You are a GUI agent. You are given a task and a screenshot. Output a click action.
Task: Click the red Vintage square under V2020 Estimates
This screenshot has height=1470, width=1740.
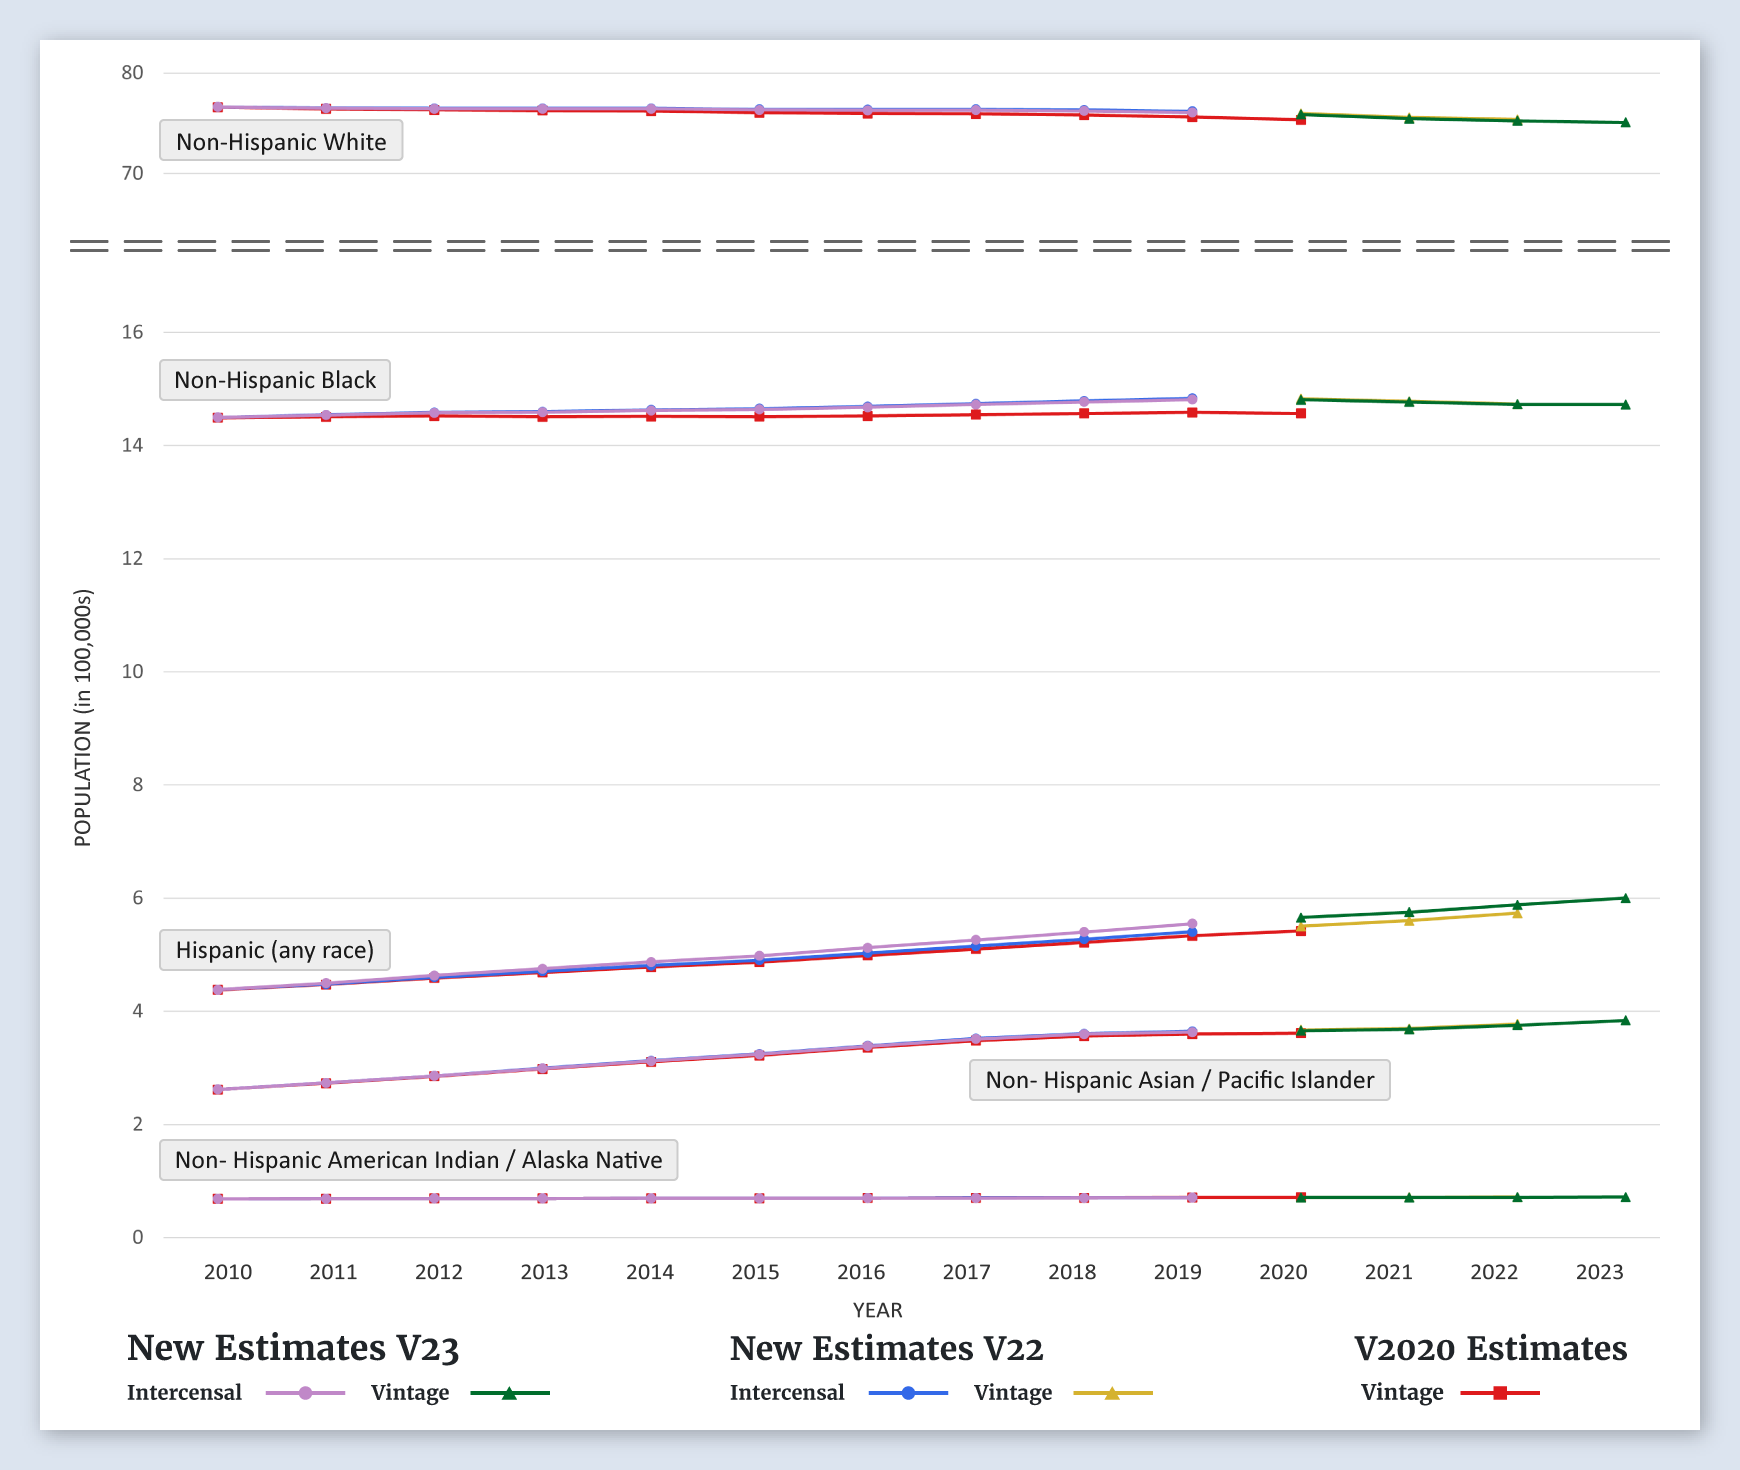point(1500,1393)
